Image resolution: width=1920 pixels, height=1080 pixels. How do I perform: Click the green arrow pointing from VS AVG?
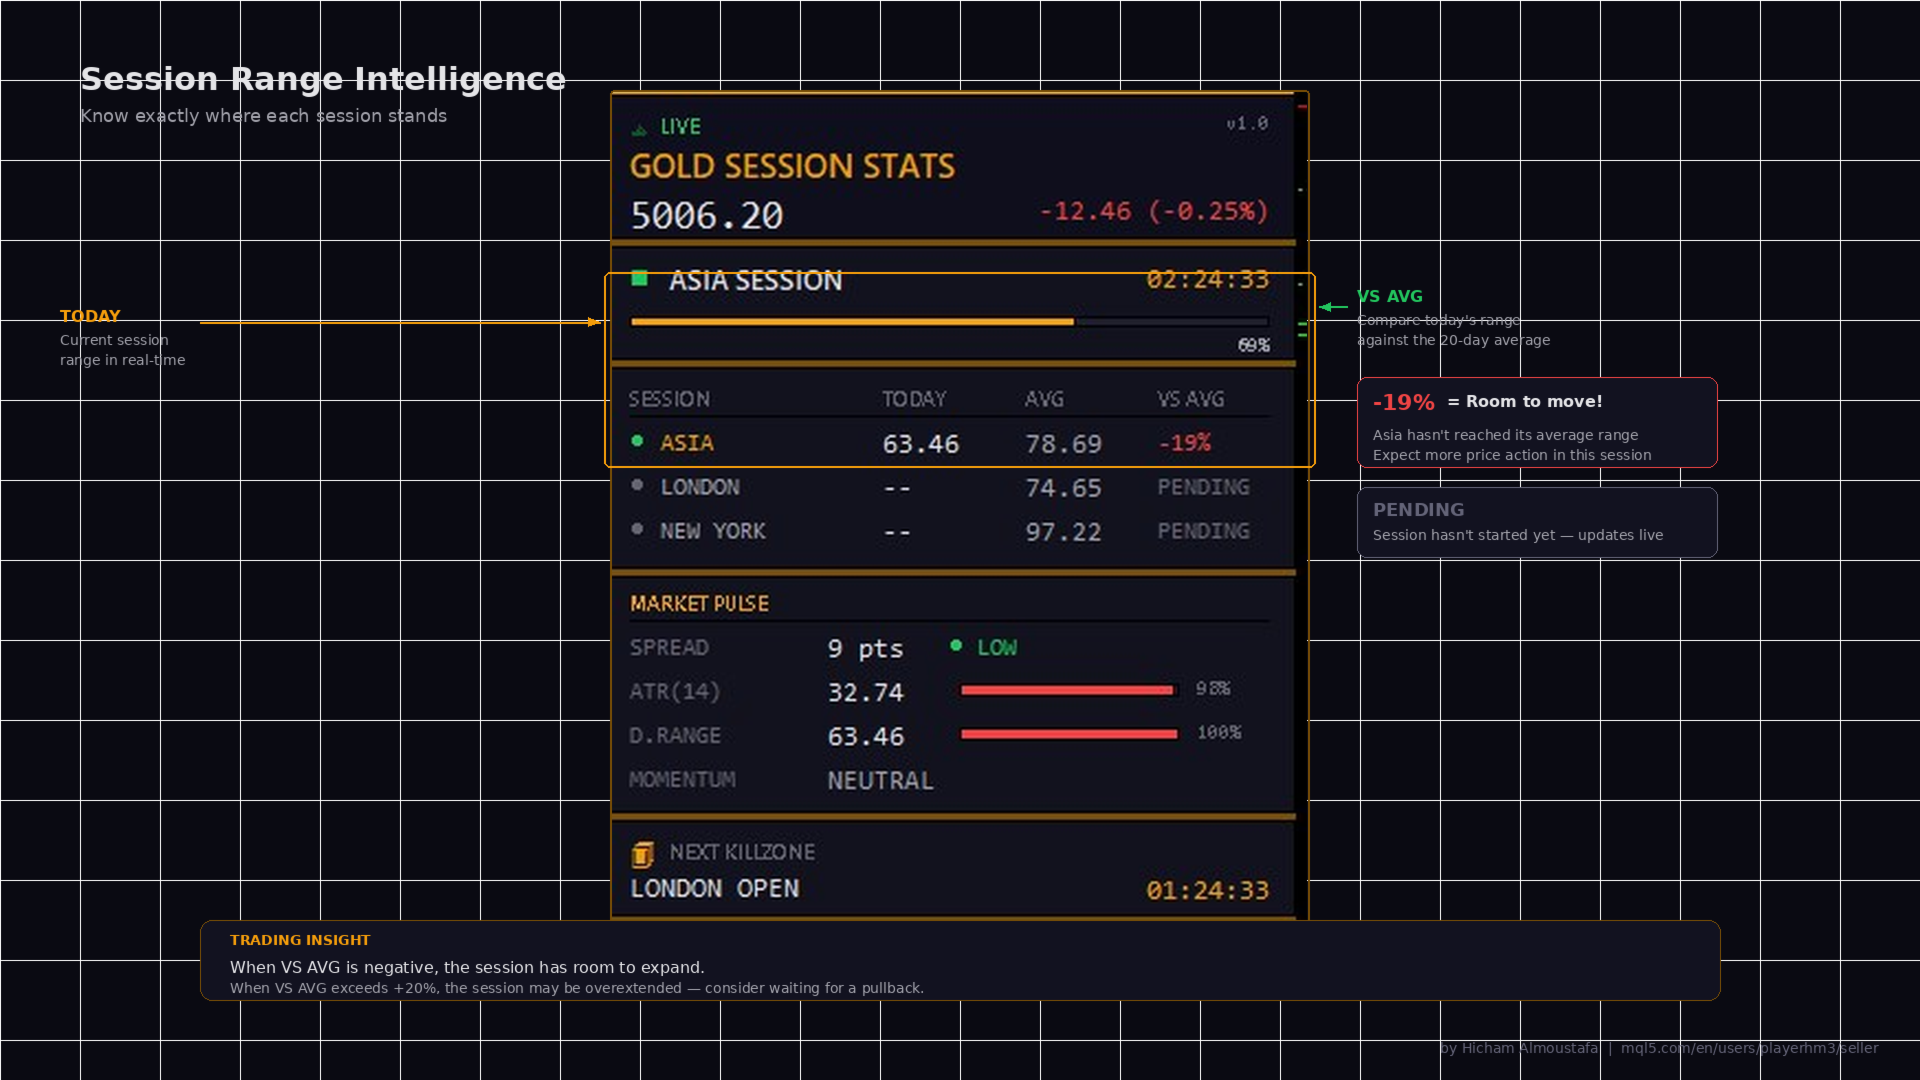[x=1333, y=307]
